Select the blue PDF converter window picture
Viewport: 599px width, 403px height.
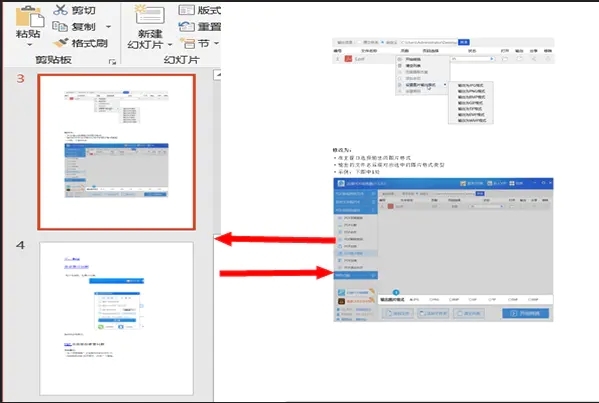tap(443, 250)
